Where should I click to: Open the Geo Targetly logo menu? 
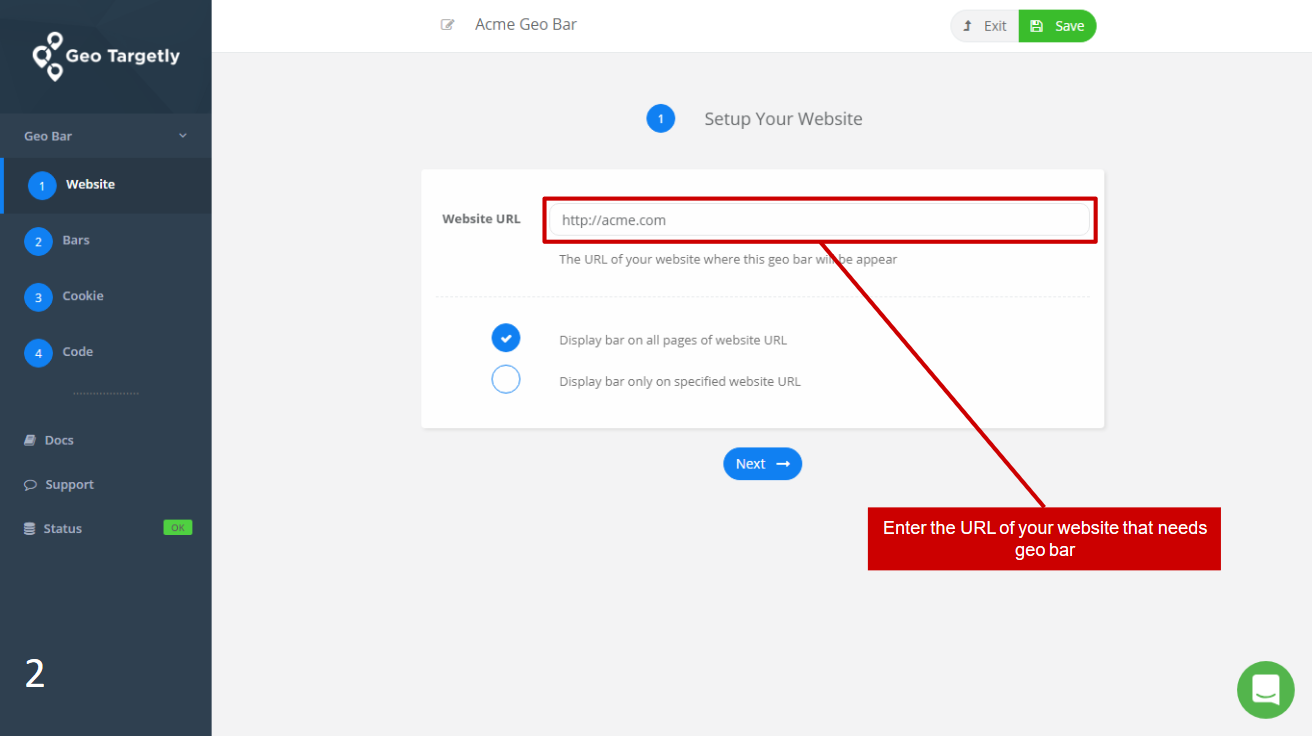(105, 57)
